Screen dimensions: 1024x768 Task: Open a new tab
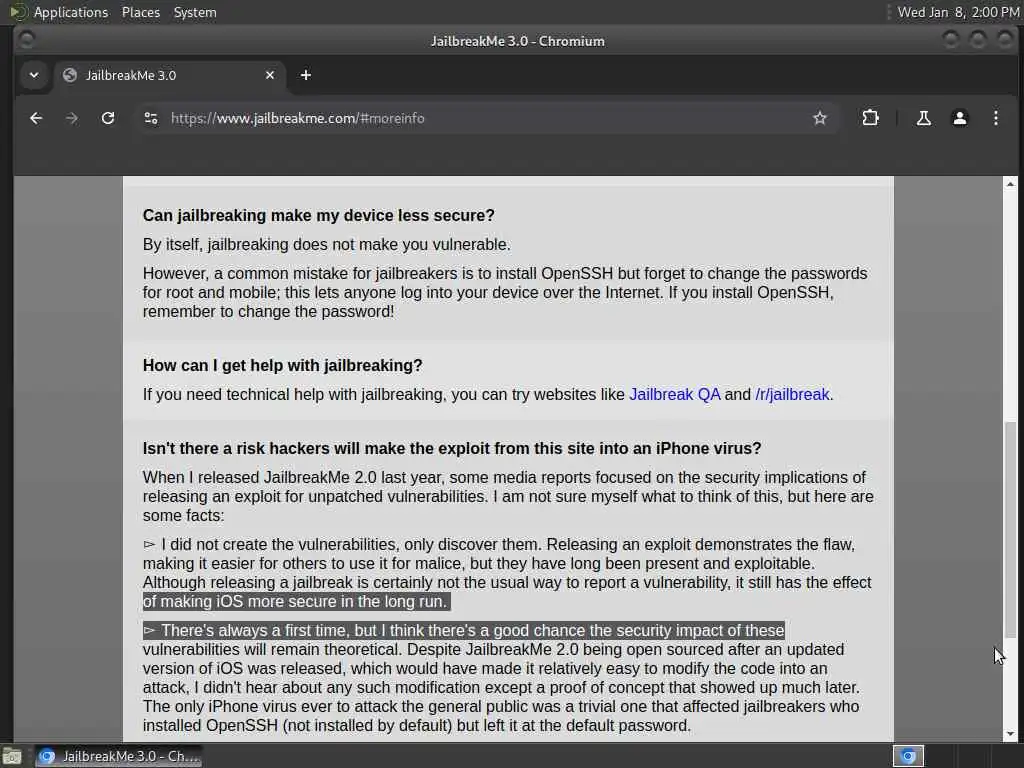(306, 75)
